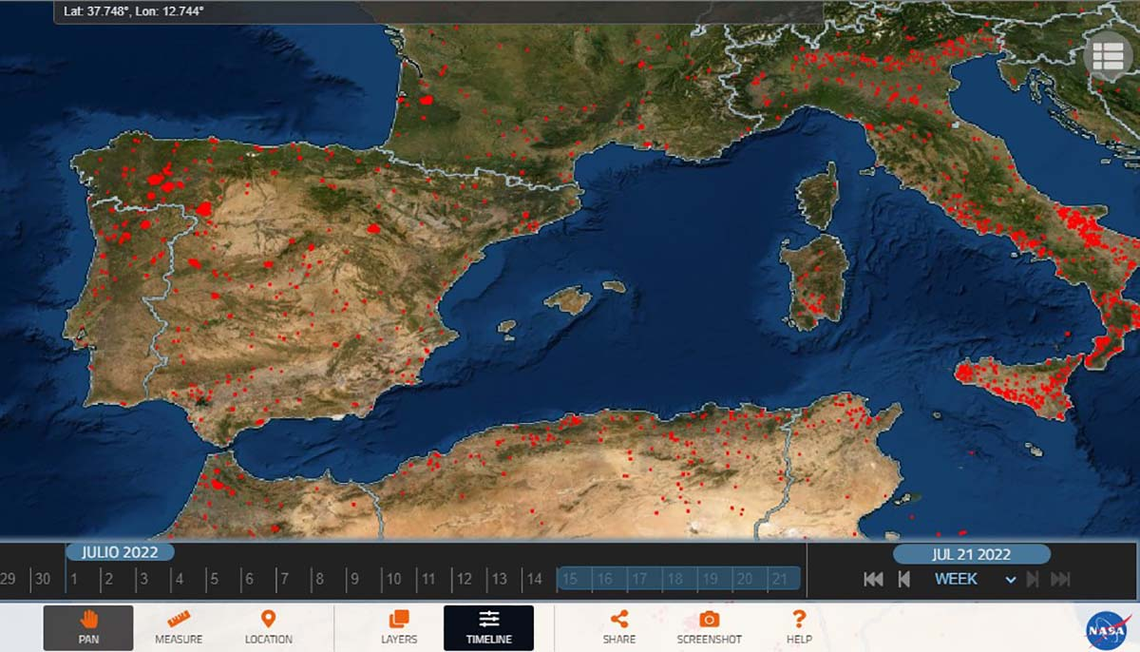This screenshot has height=652, width=1140.
Task: Toggle the Timeline panel off
Action: [x=488, y=628]
